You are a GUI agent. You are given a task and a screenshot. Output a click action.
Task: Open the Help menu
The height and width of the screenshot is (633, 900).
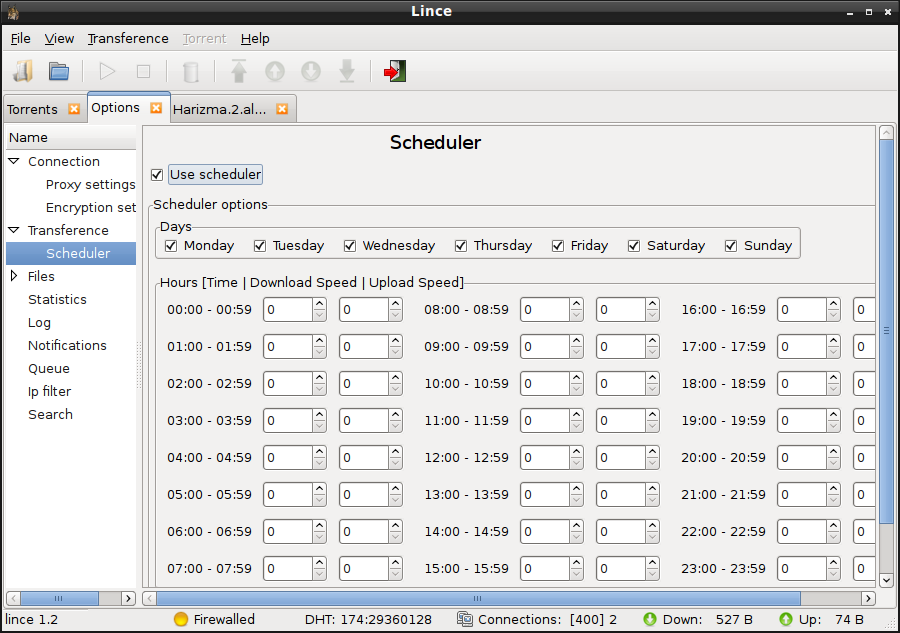(x=255, y=38)
